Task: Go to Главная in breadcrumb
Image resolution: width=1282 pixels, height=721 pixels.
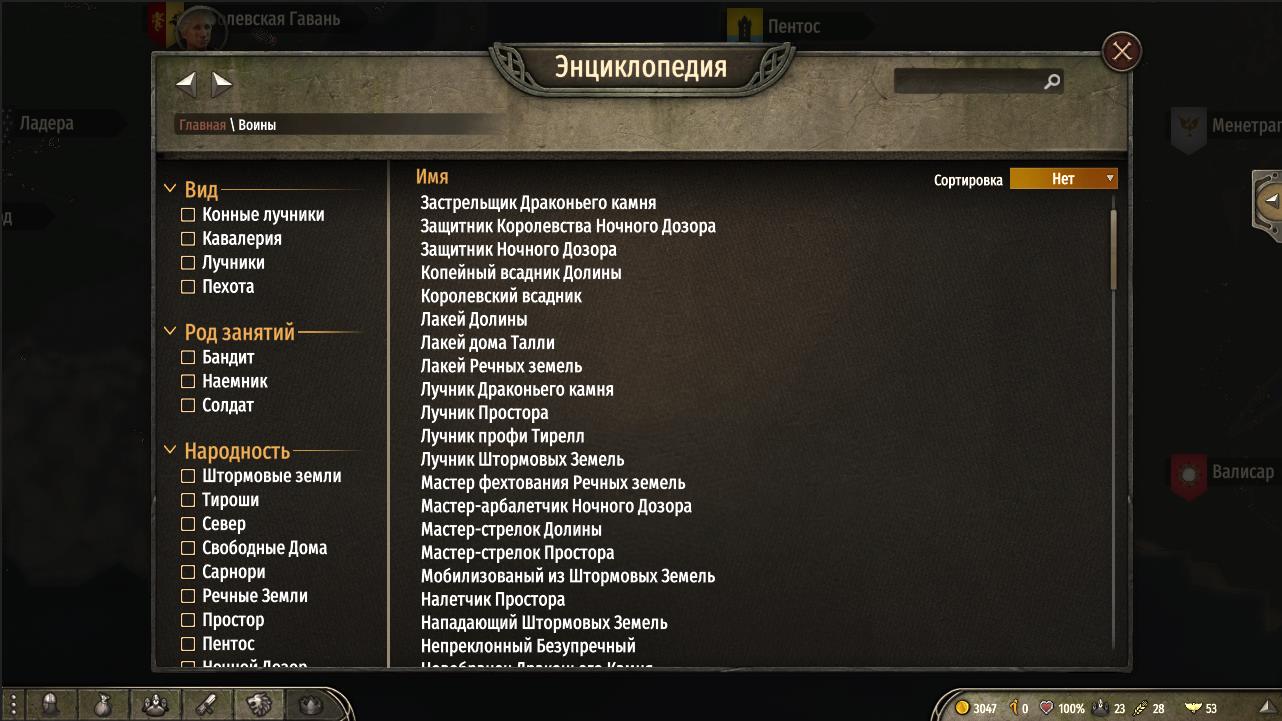Action: 202,125
